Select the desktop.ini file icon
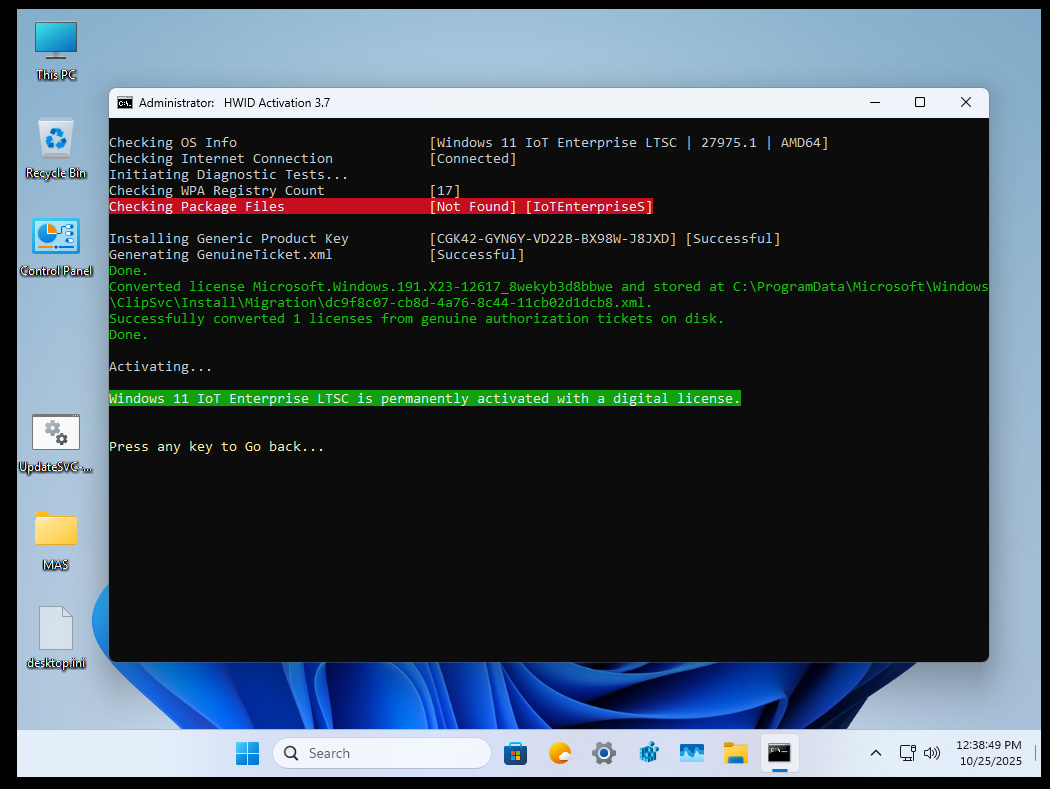 click(56, 639)
